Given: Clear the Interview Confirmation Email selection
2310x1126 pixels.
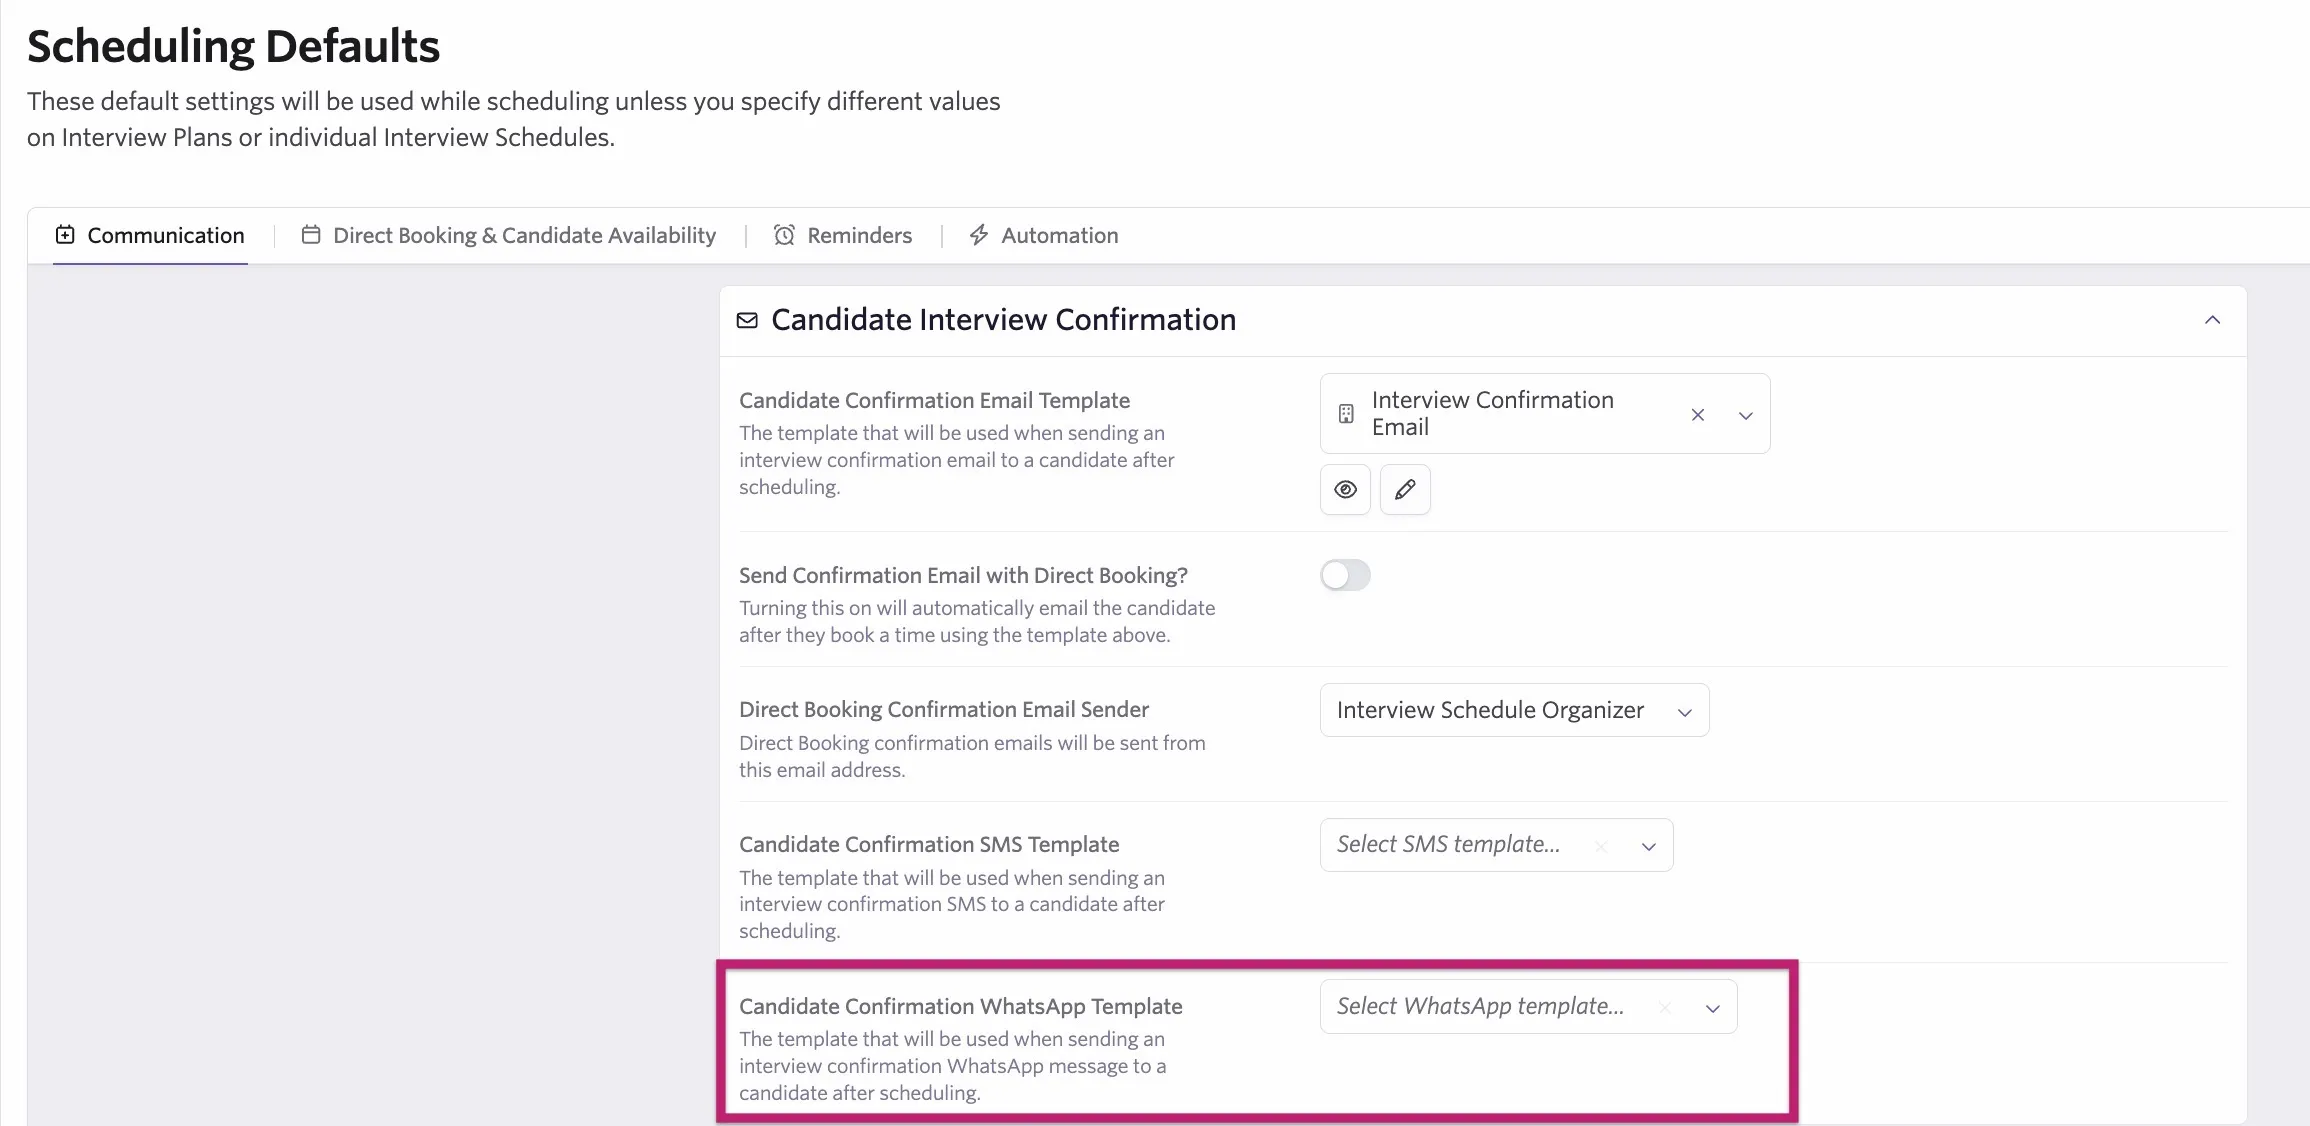Looking at the screenshot, I should 1697,415.
